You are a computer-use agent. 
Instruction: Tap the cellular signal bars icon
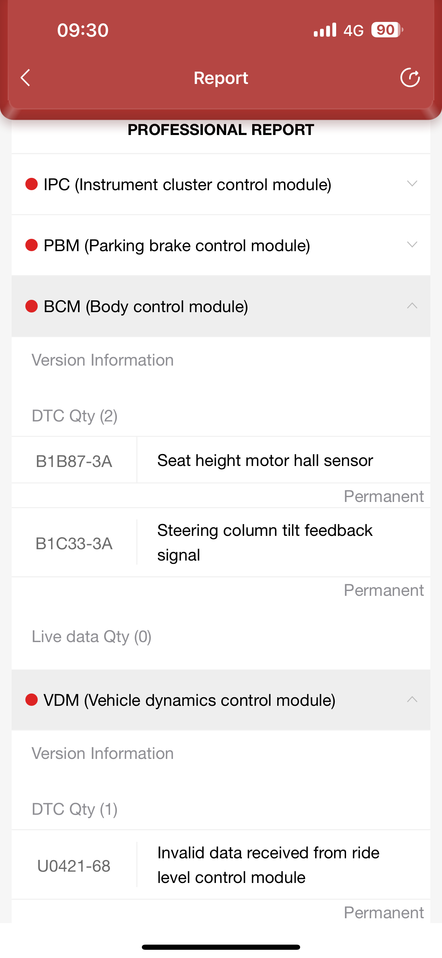[x=325, y=30]
